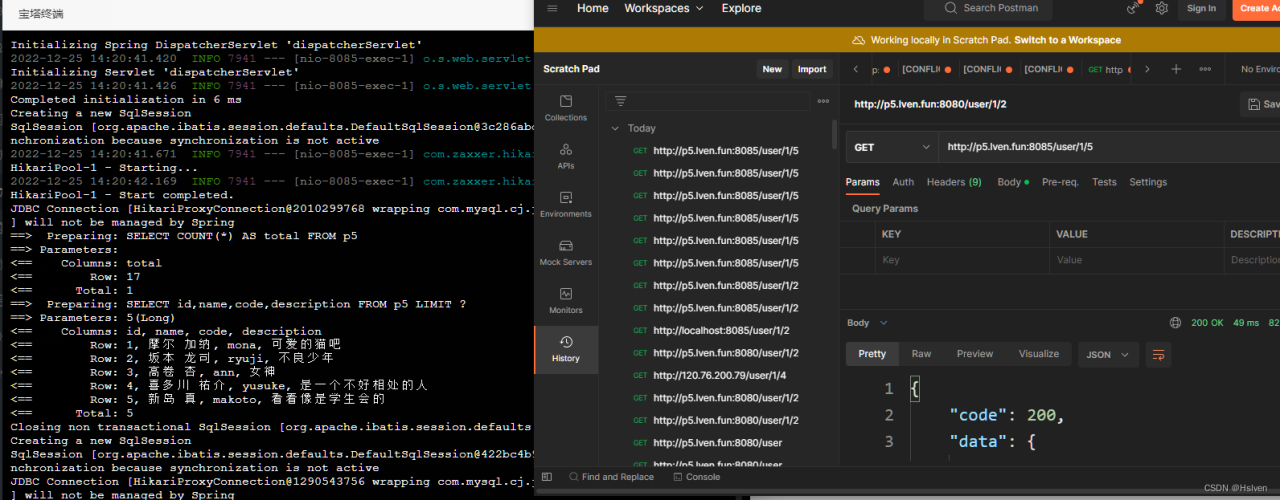
Task: Click the settings gear icon
Action: coord(1161,8)
